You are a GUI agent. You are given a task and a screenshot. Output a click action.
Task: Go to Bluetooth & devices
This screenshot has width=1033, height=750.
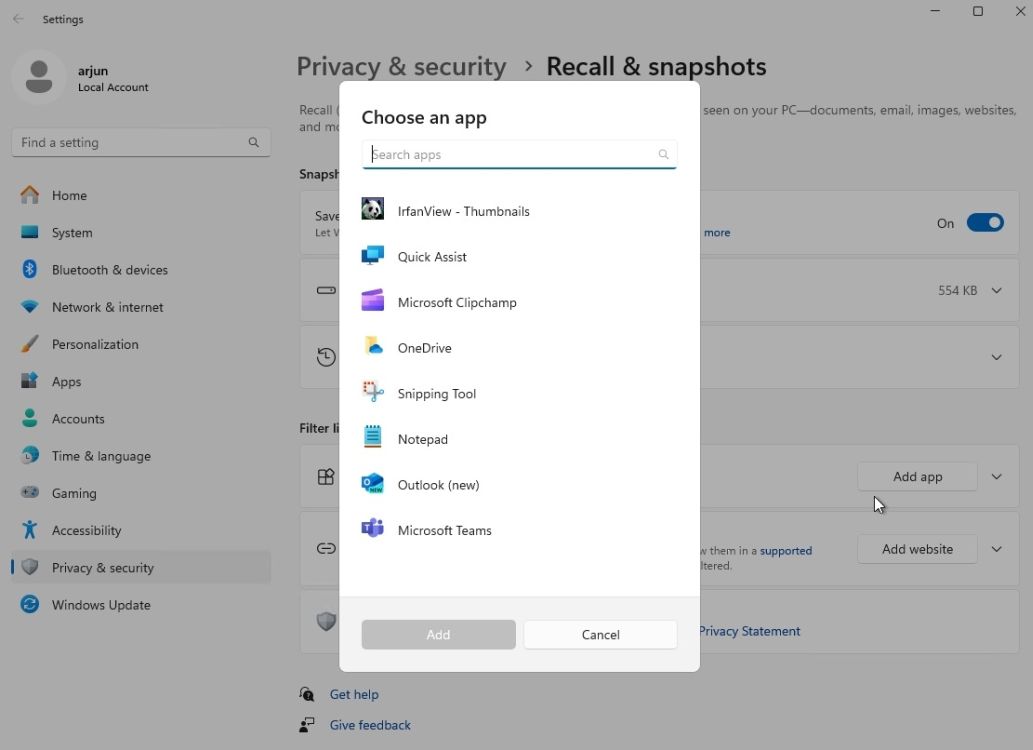coord(141,270)
